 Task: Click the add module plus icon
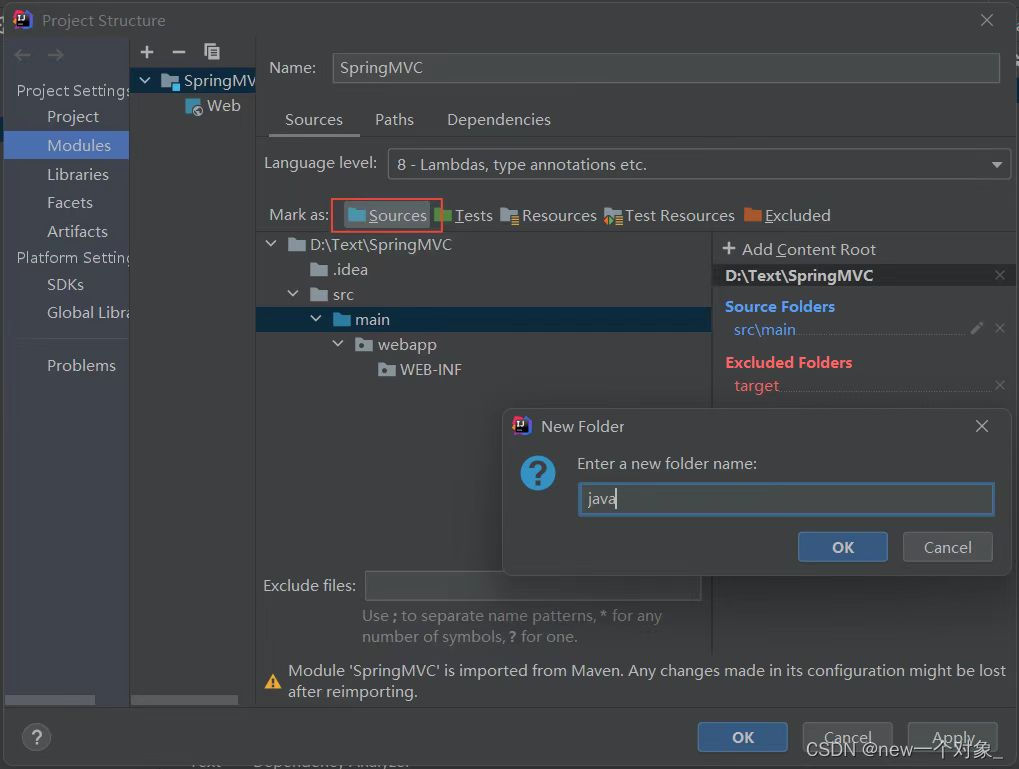click(147, 52)
